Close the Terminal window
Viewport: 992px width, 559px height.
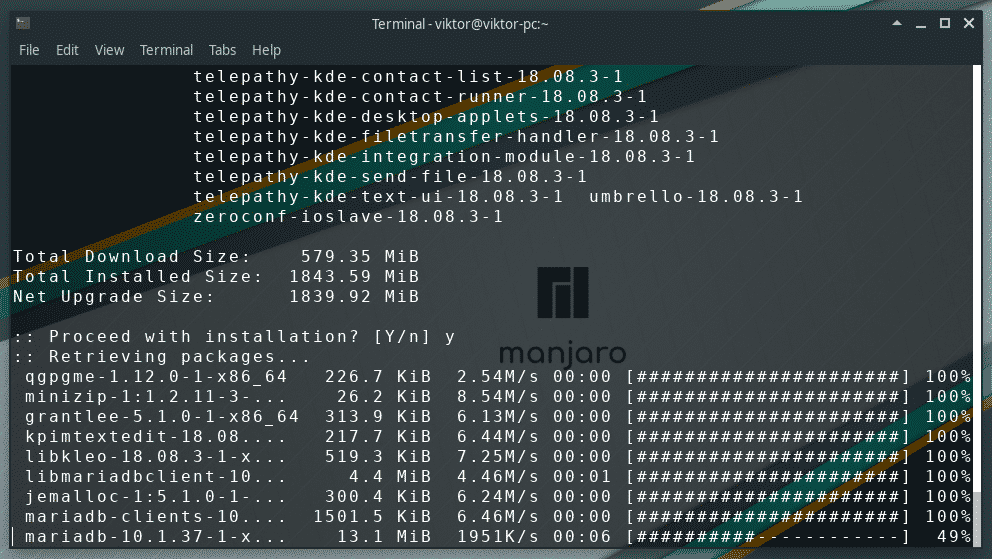[x=971, y=23]
